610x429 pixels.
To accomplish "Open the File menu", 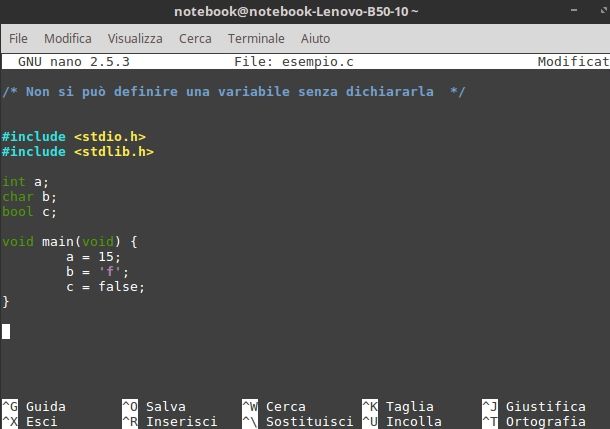I will coord(18,39).
